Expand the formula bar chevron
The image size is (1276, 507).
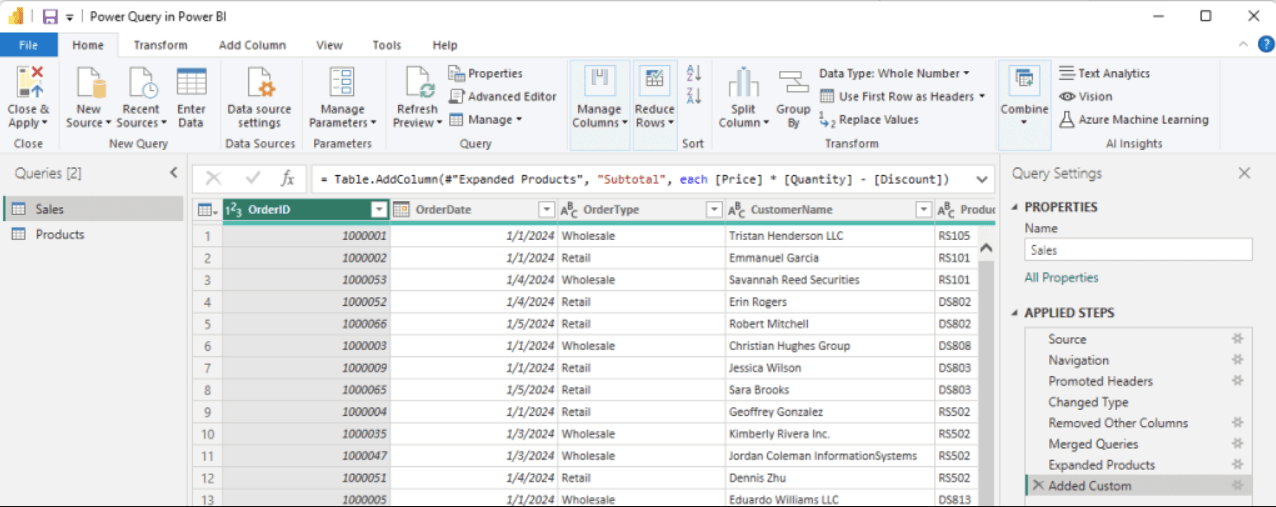pos(981,180)
